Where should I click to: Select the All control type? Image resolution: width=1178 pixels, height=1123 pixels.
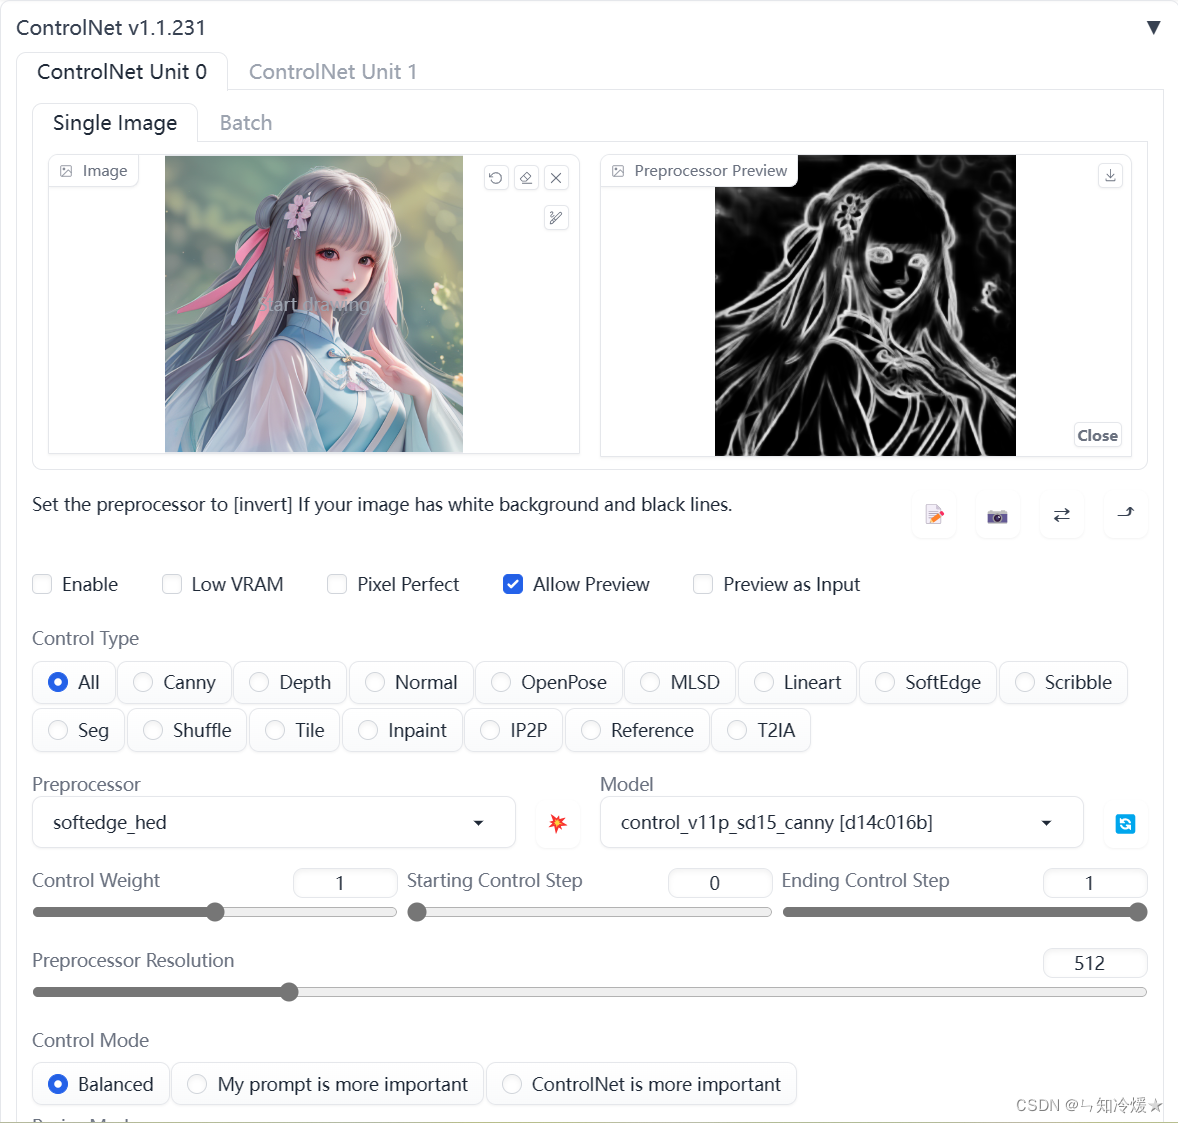[x=74, y=682]
